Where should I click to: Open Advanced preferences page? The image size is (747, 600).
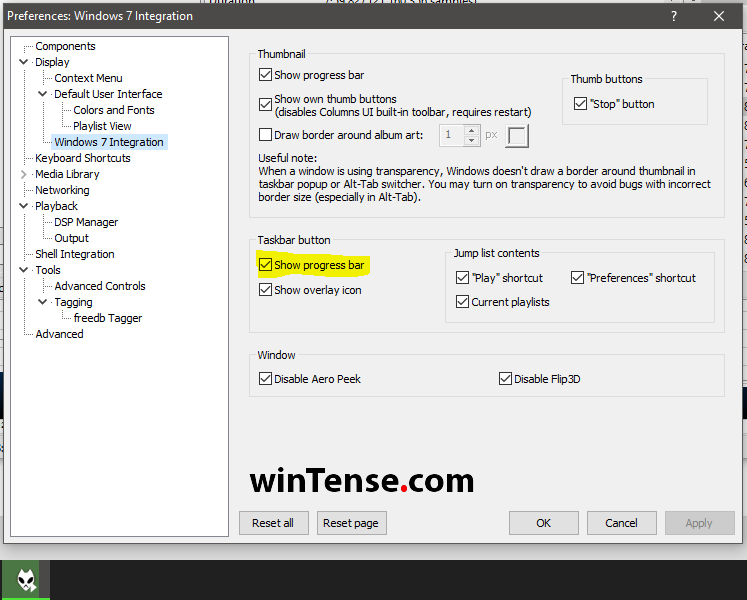click(59, 334)
